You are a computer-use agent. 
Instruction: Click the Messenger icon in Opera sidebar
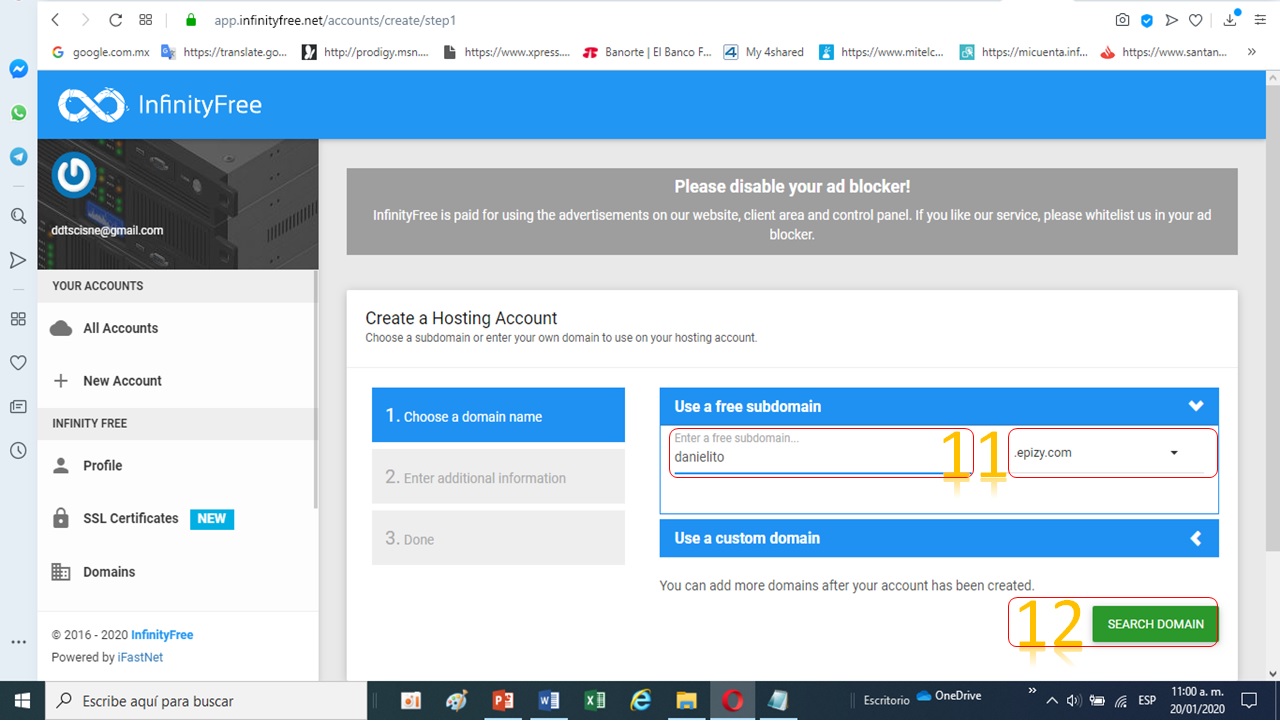tap(18, 69)
